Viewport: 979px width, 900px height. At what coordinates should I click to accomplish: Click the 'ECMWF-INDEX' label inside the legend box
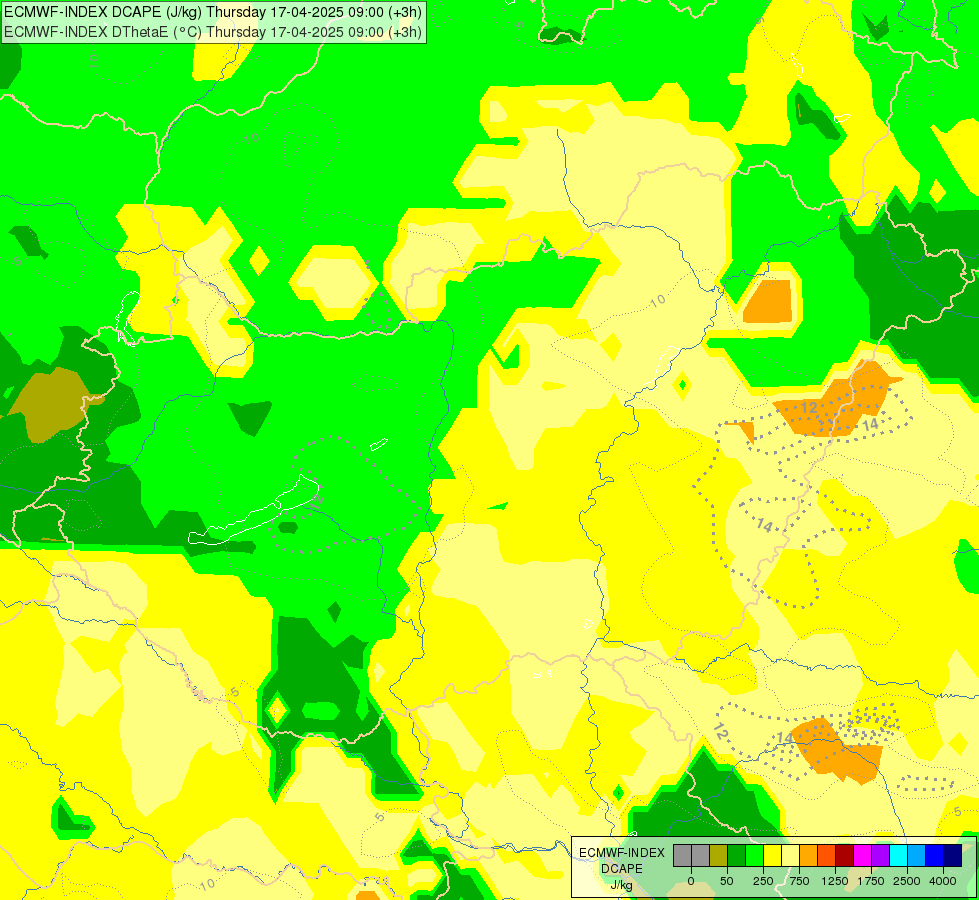point(622,853)
